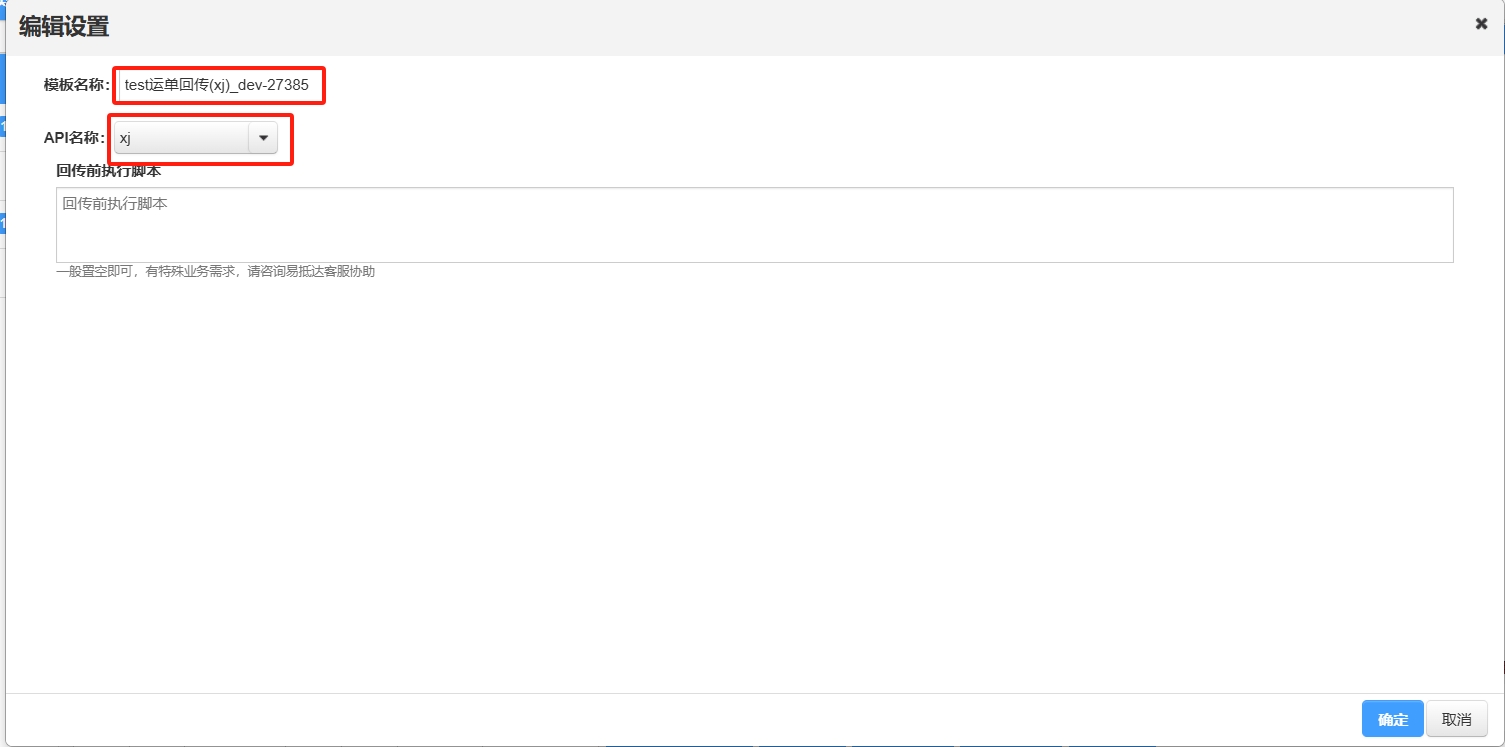Close the 编辑设置 dialog with the X icon
The width and height of the screenshot is (1505, 747).
coord(1481,24)
